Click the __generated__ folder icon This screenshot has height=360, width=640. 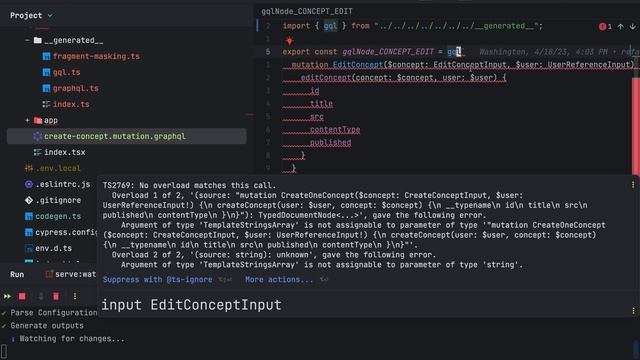(x=38, y=40)
